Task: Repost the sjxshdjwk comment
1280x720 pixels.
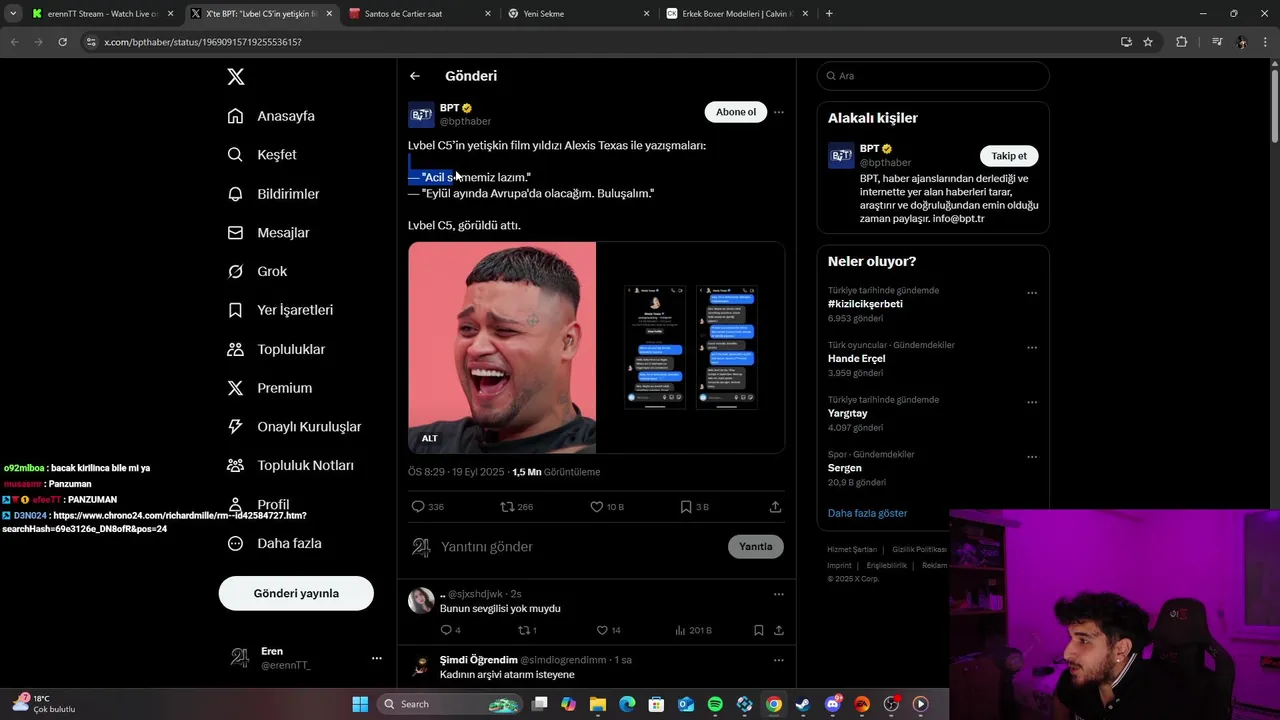Action: click(522, 630)
